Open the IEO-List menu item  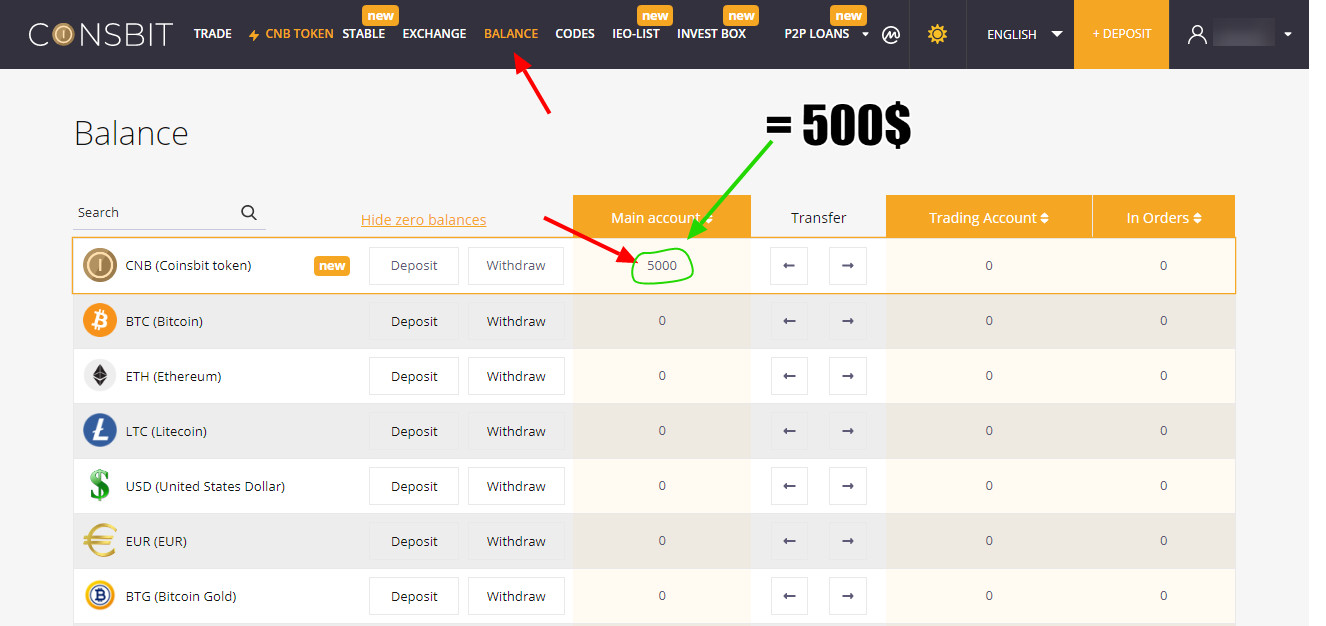636,34
